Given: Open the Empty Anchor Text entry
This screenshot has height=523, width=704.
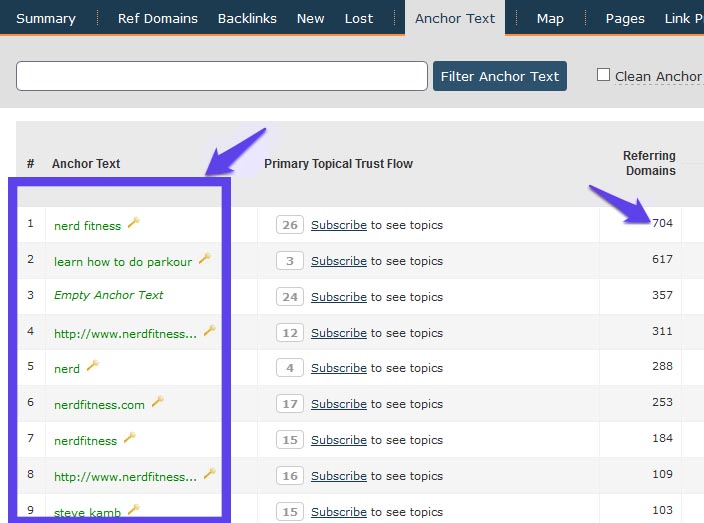Looking at the screenshot, I should click(109, 295).
